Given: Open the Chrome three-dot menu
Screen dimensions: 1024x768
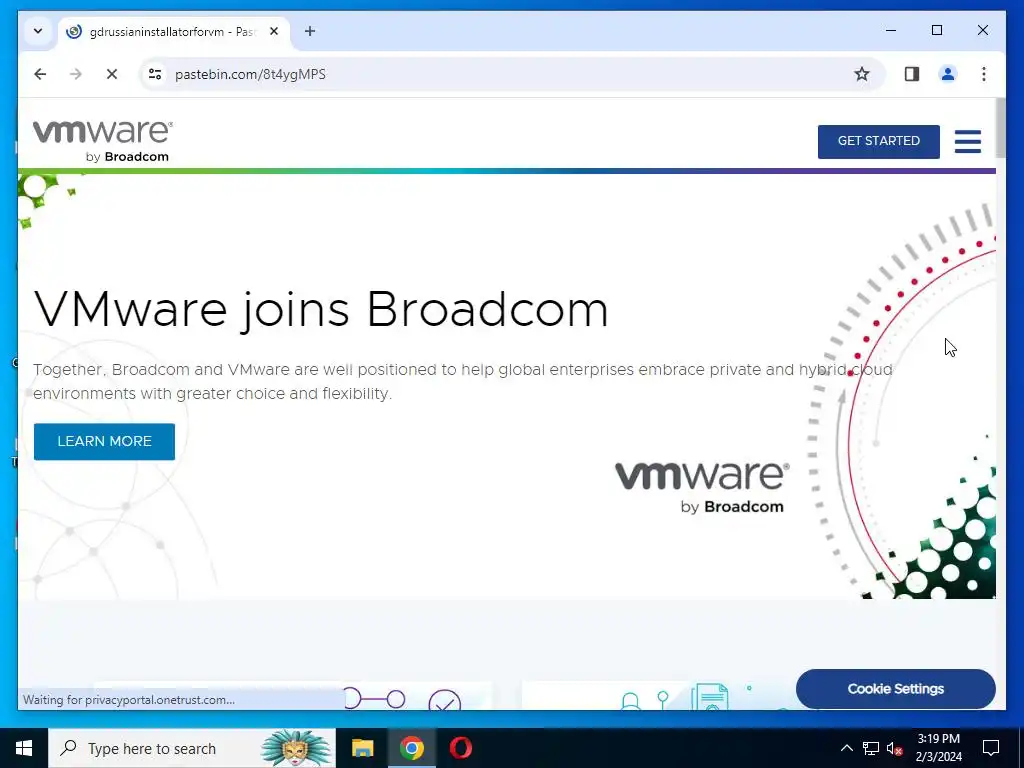Looking at the screenshot, I should [x=984, y=74].
